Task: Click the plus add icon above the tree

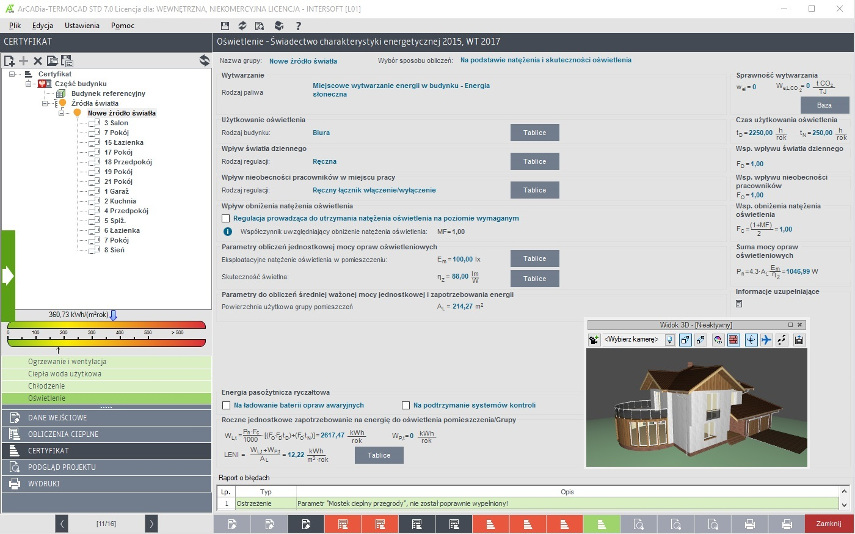Action: pos(23,61)
